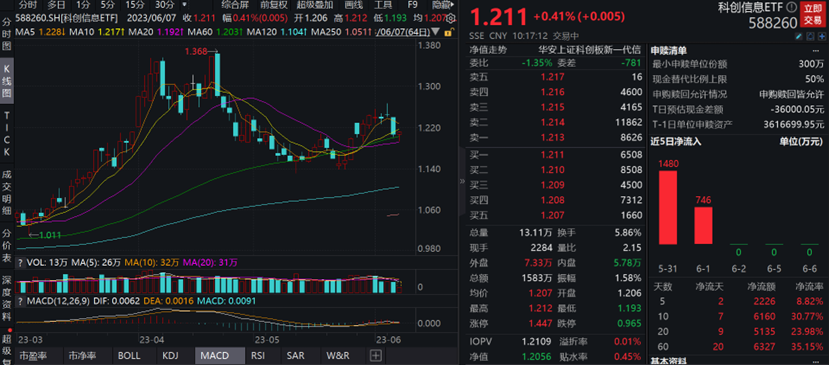Screen dimensions: 829x365
Task: Click 立即交易 trade button
Action: tap(813, 14)
